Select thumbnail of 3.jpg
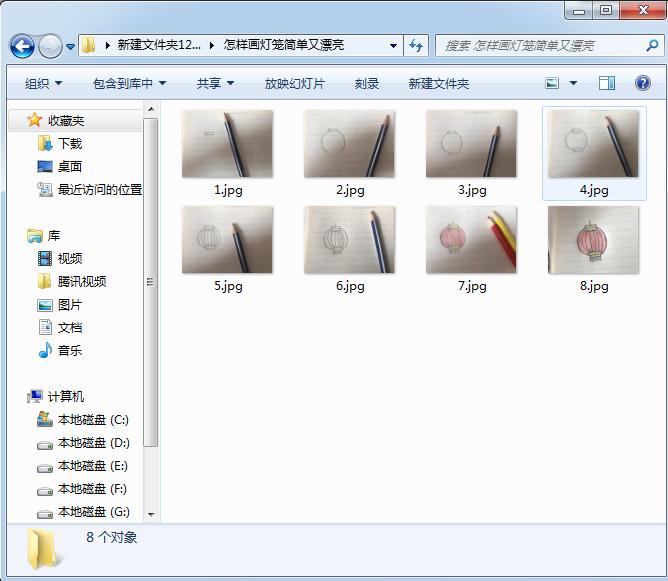Screen dimensions: 668x581 pyautogui.click(x=471, y=144)
